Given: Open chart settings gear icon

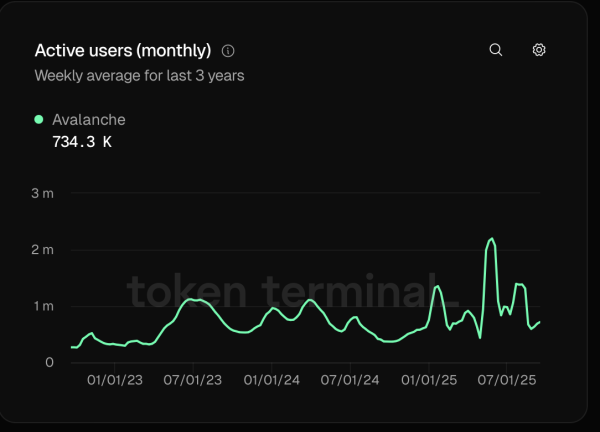Looking at the screenshot, I should 539,50.
